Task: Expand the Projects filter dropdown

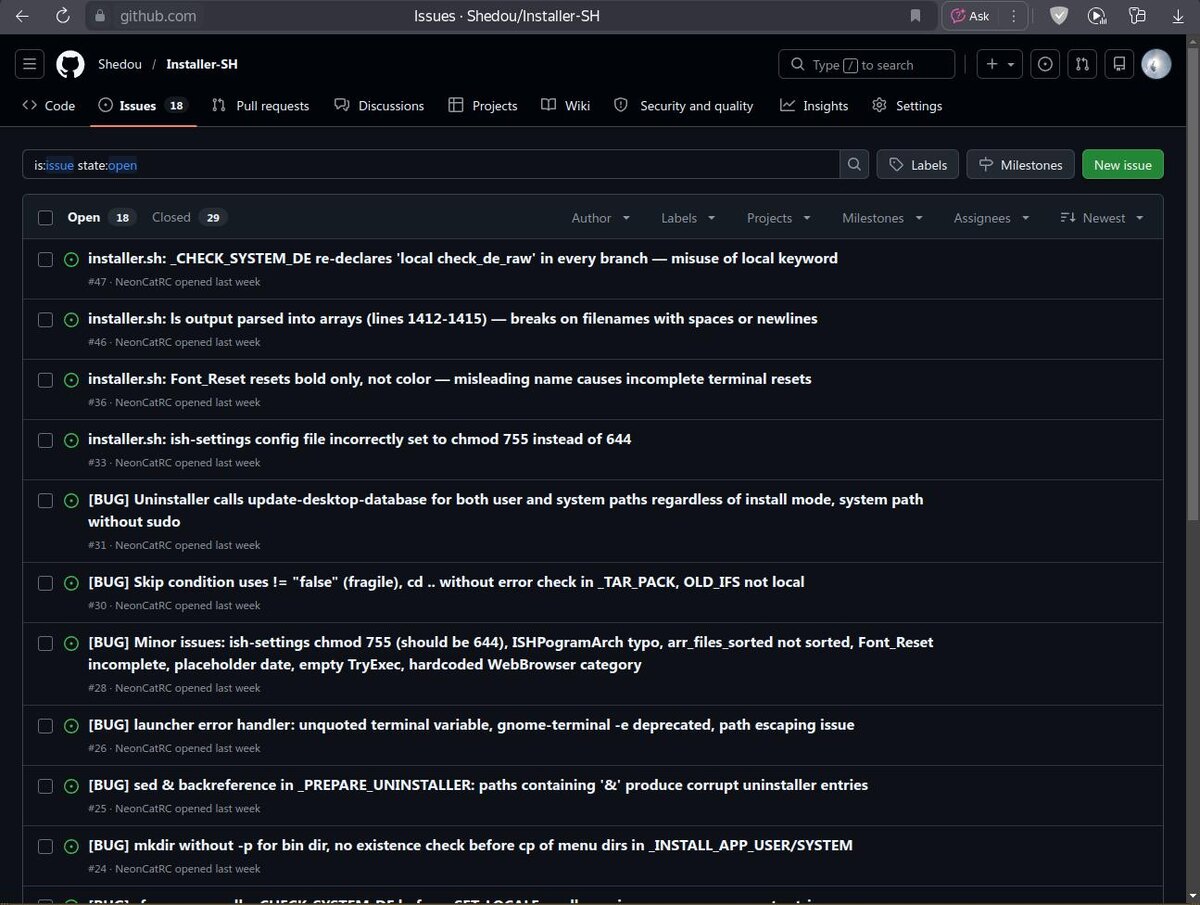Action: point(779,218)
